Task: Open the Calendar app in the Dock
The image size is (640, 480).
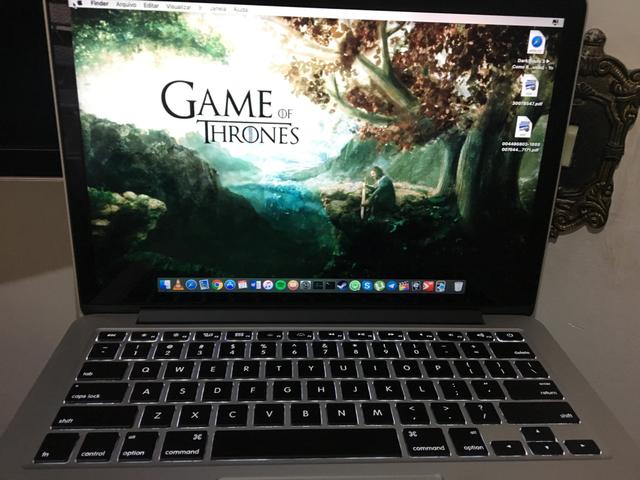Action: click(242, 285)
